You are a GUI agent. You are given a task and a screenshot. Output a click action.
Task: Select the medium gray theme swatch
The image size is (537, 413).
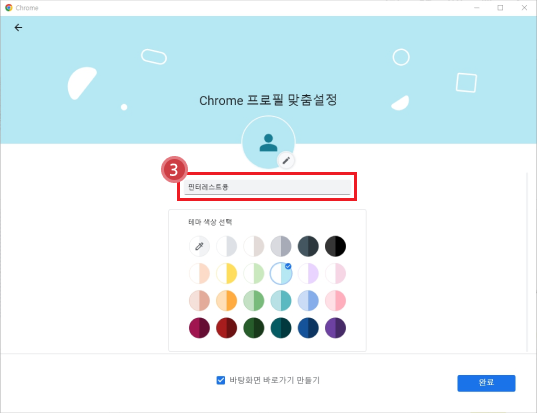(281, 246)
